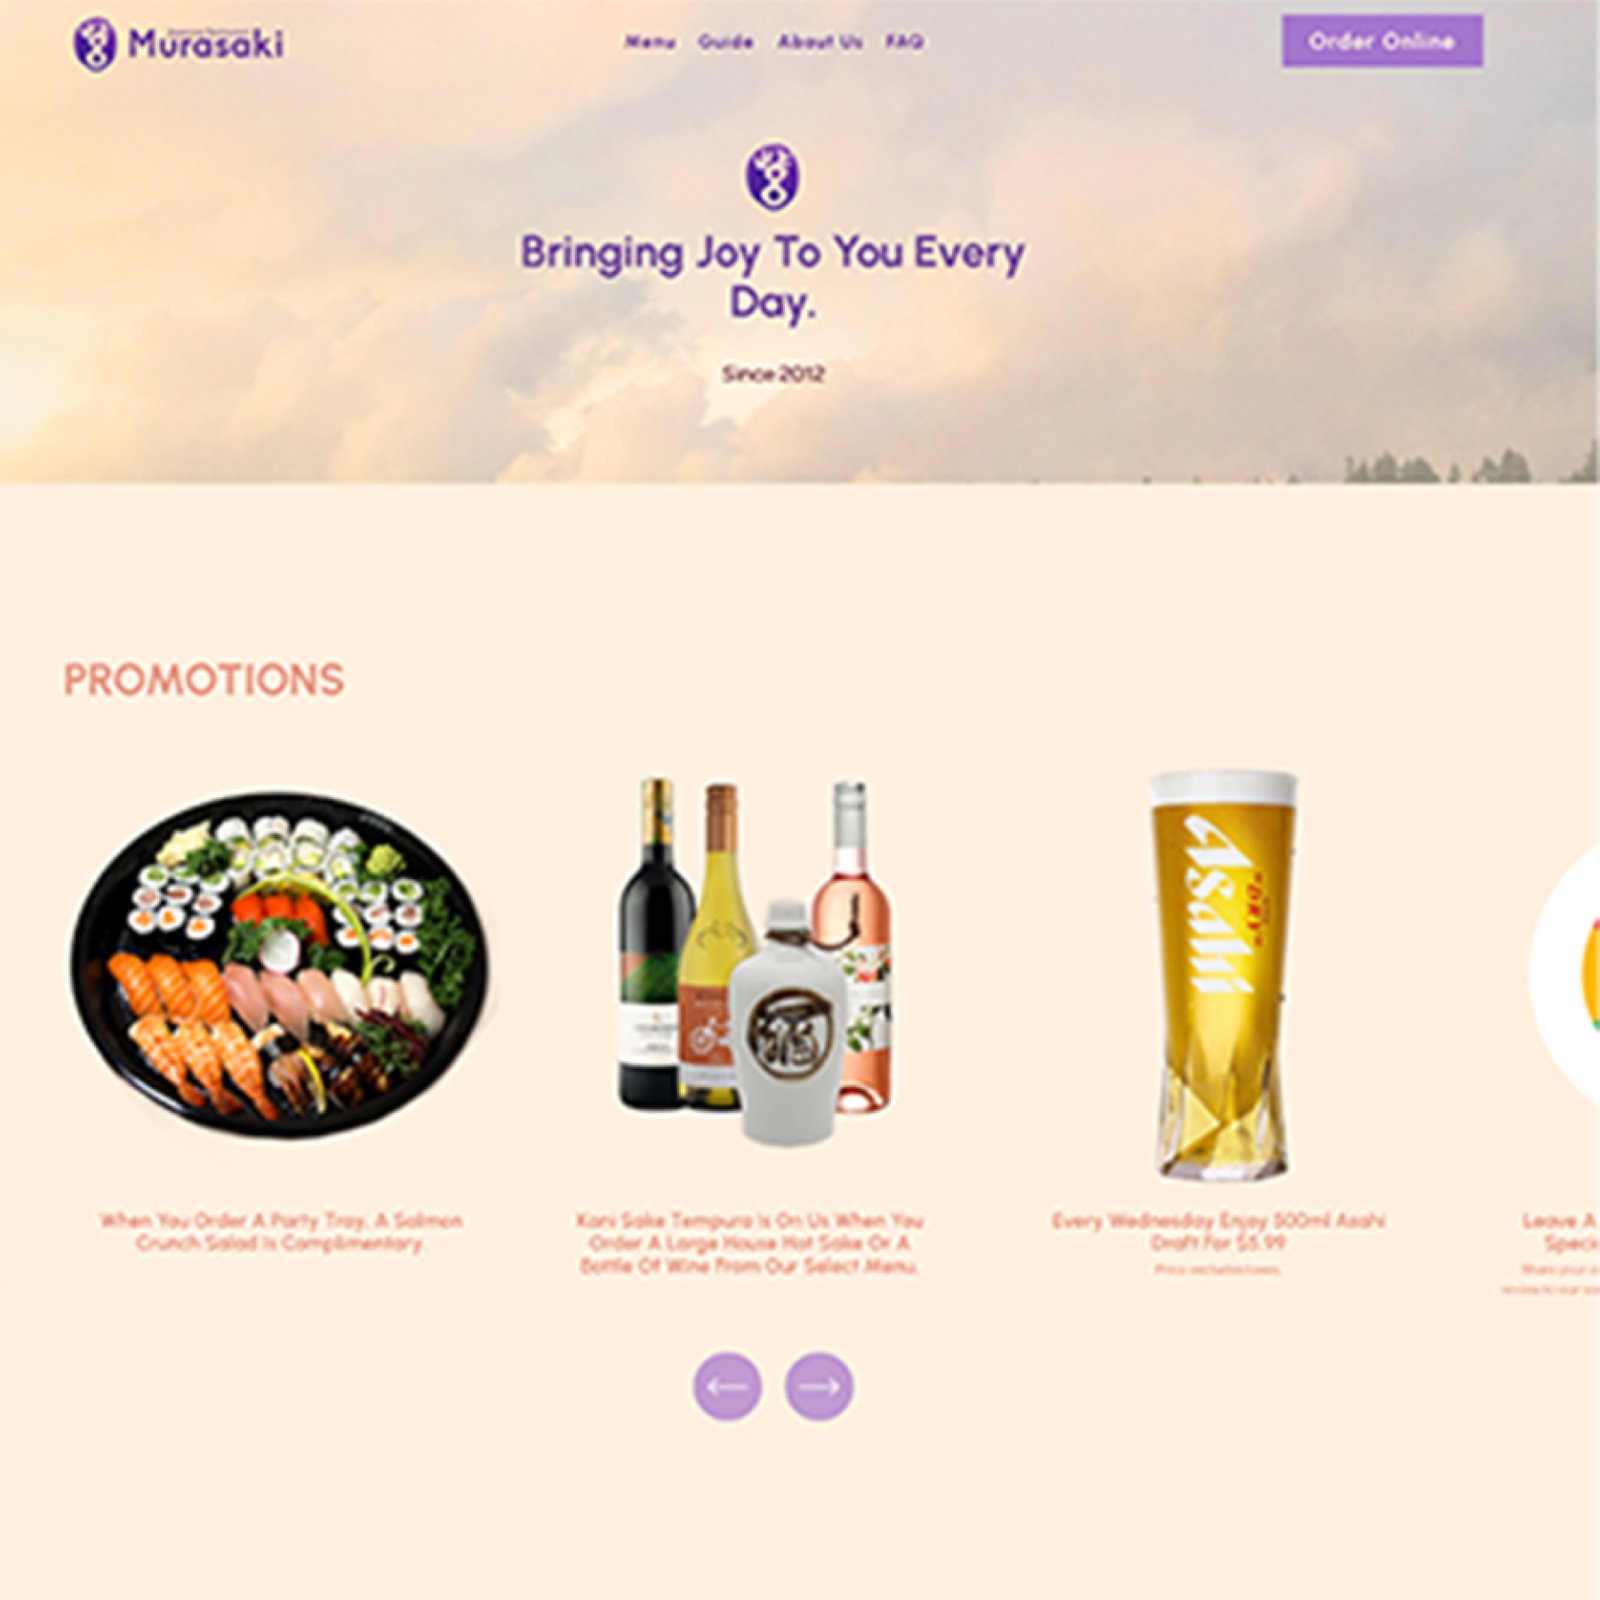Go to the About Us page

(820, 42)
